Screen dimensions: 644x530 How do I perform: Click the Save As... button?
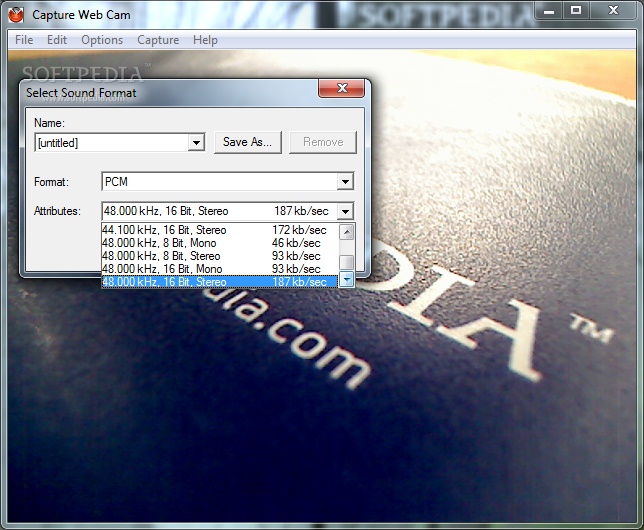pos(248,142)
